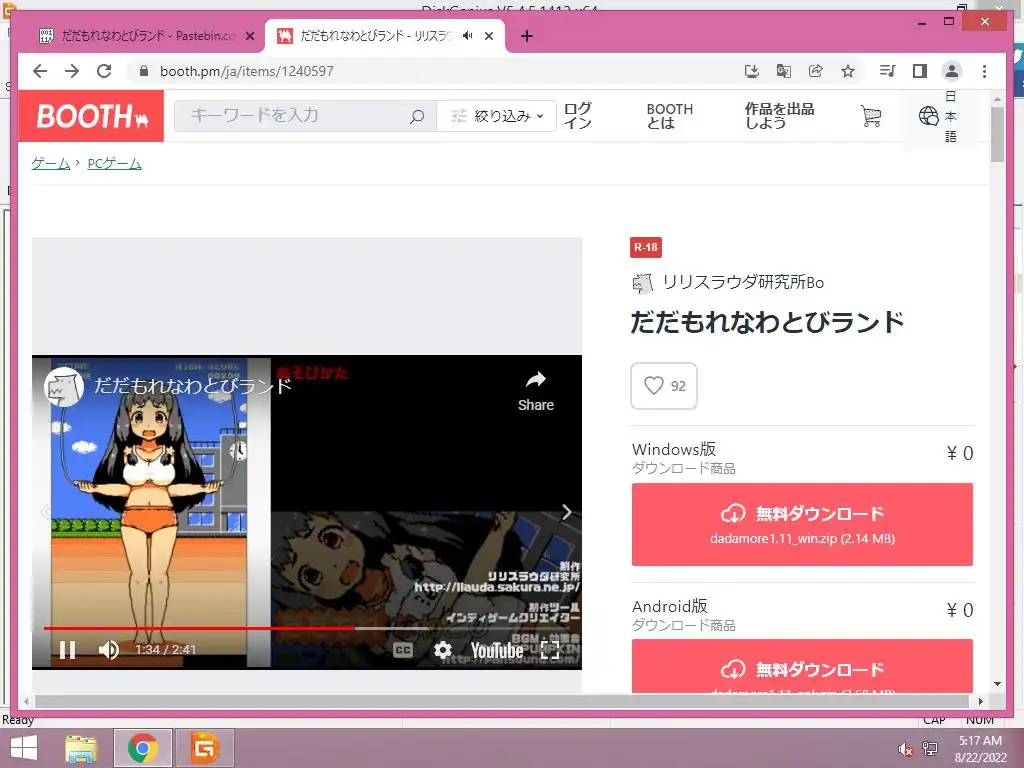Open the video title だだもれなわとびランド

[192, 386]
